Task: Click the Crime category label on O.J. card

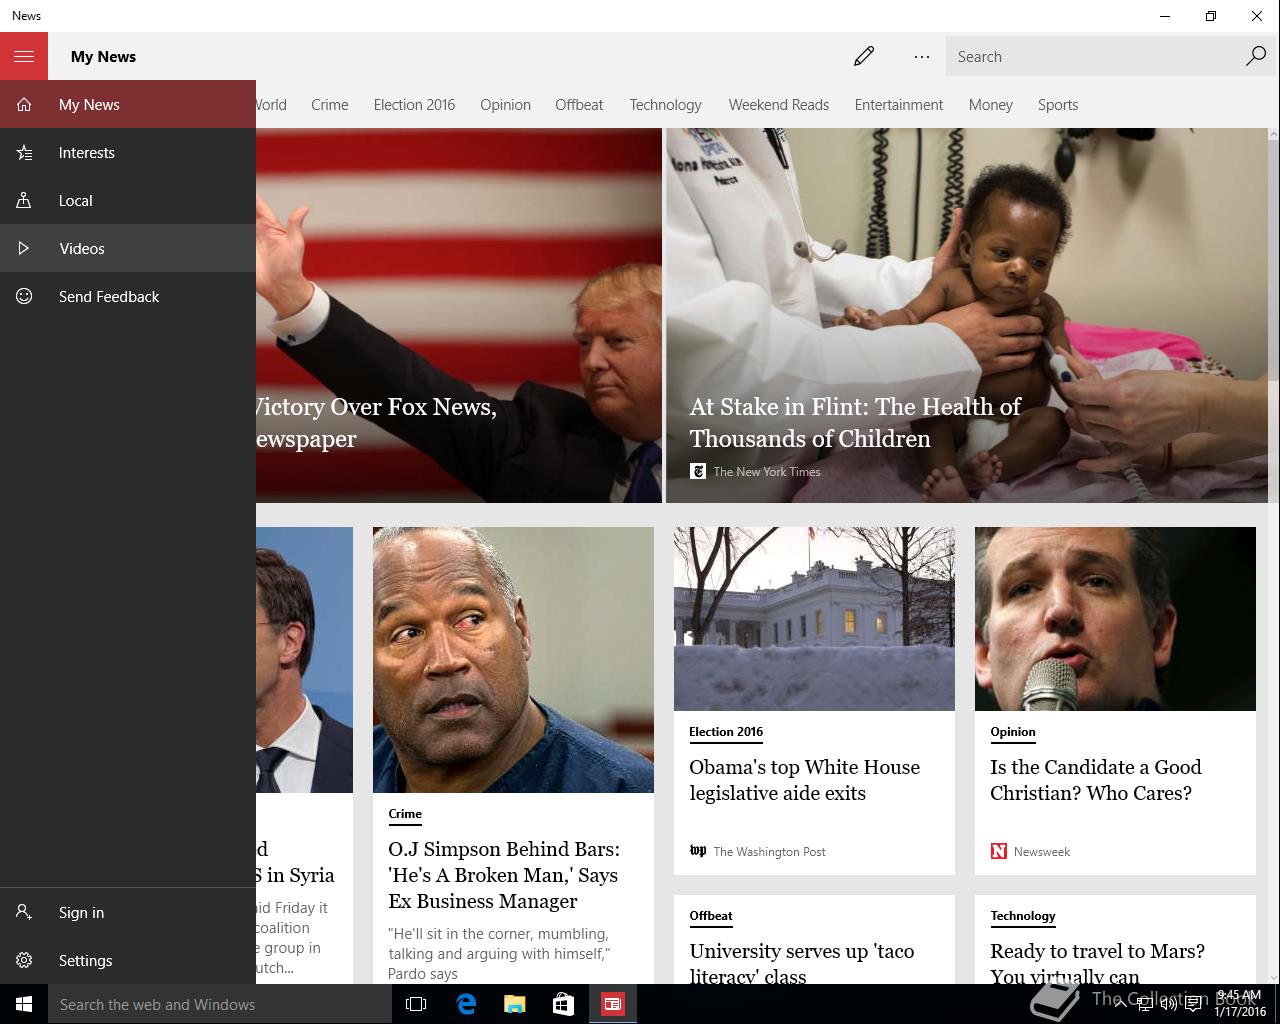Action: coord(405,814)
